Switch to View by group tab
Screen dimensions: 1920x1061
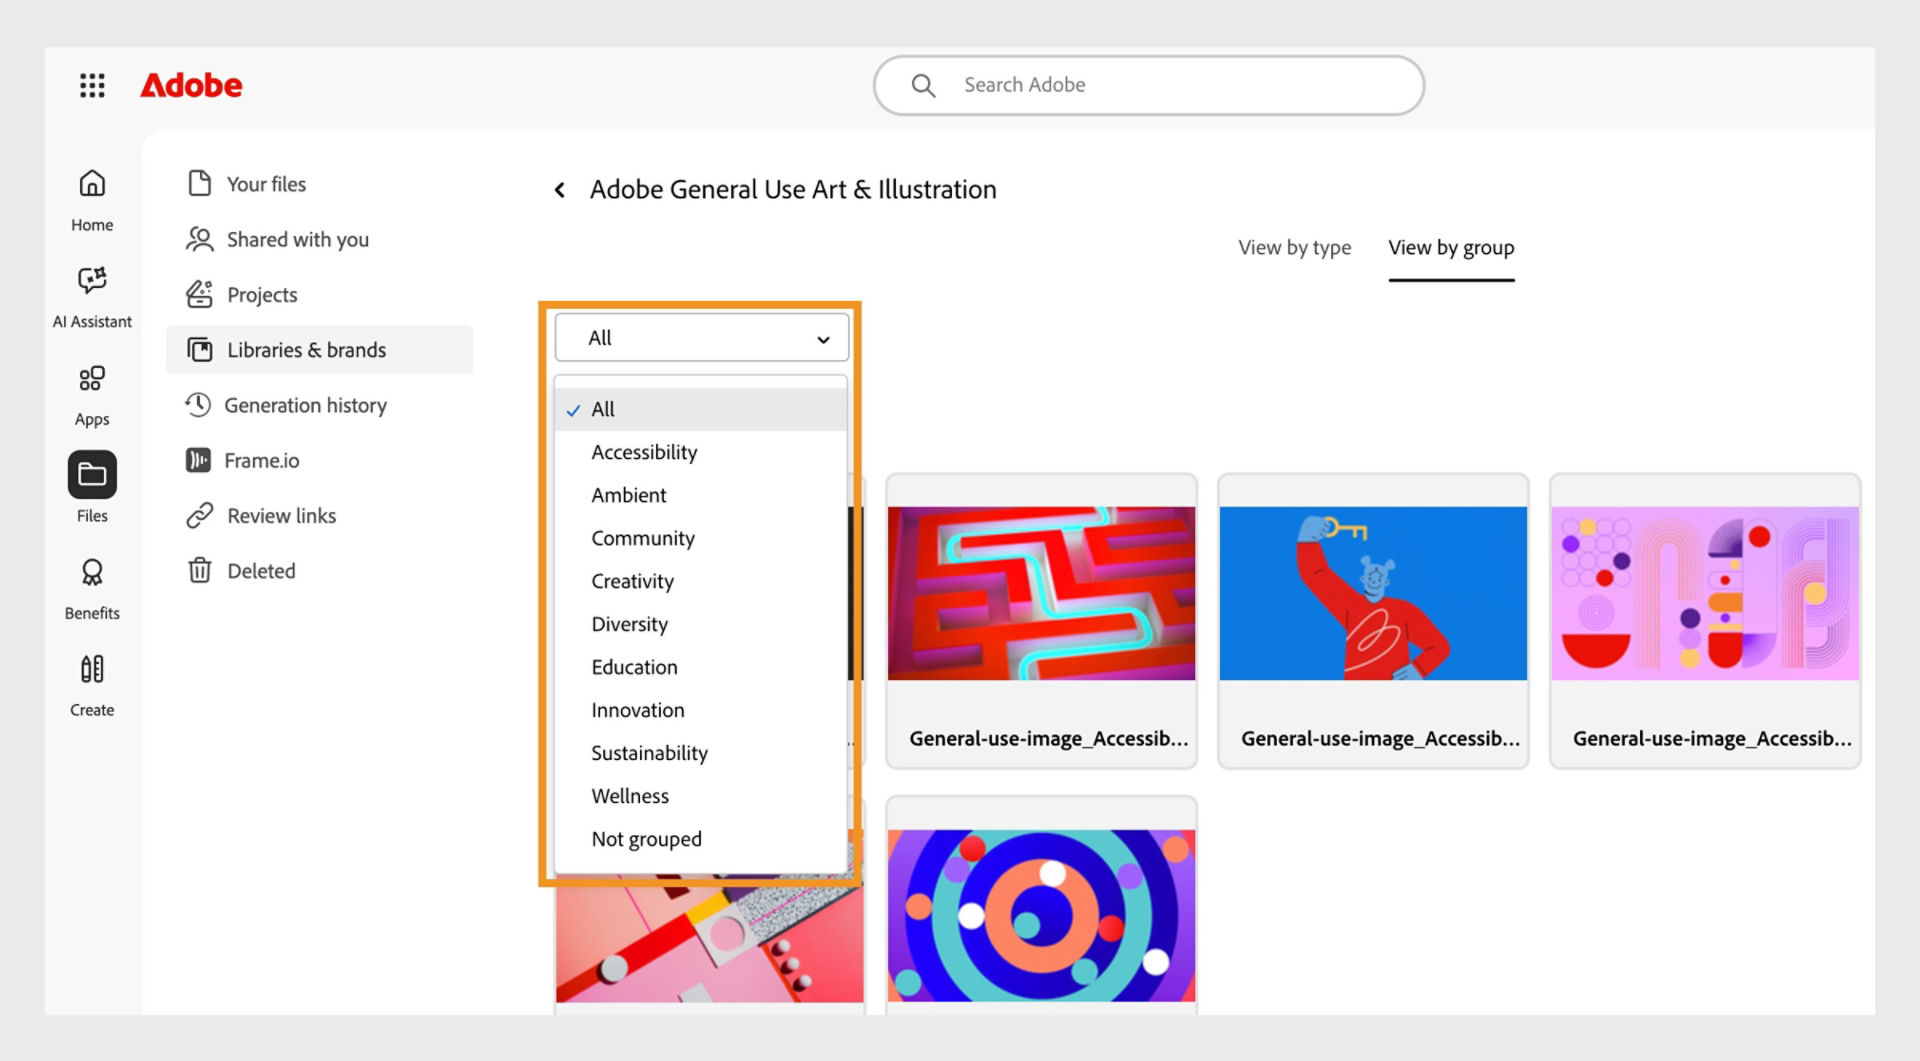[x=1451, y=248]
